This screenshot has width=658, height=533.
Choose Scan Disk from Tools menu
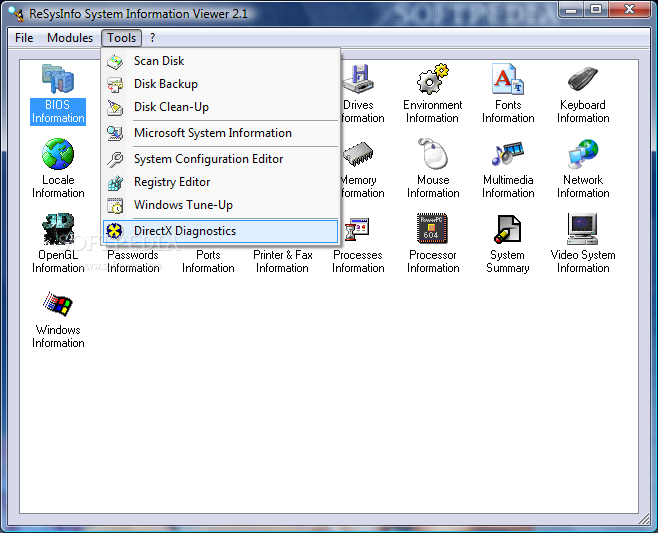pyautogui.click(x=220, y=61)
